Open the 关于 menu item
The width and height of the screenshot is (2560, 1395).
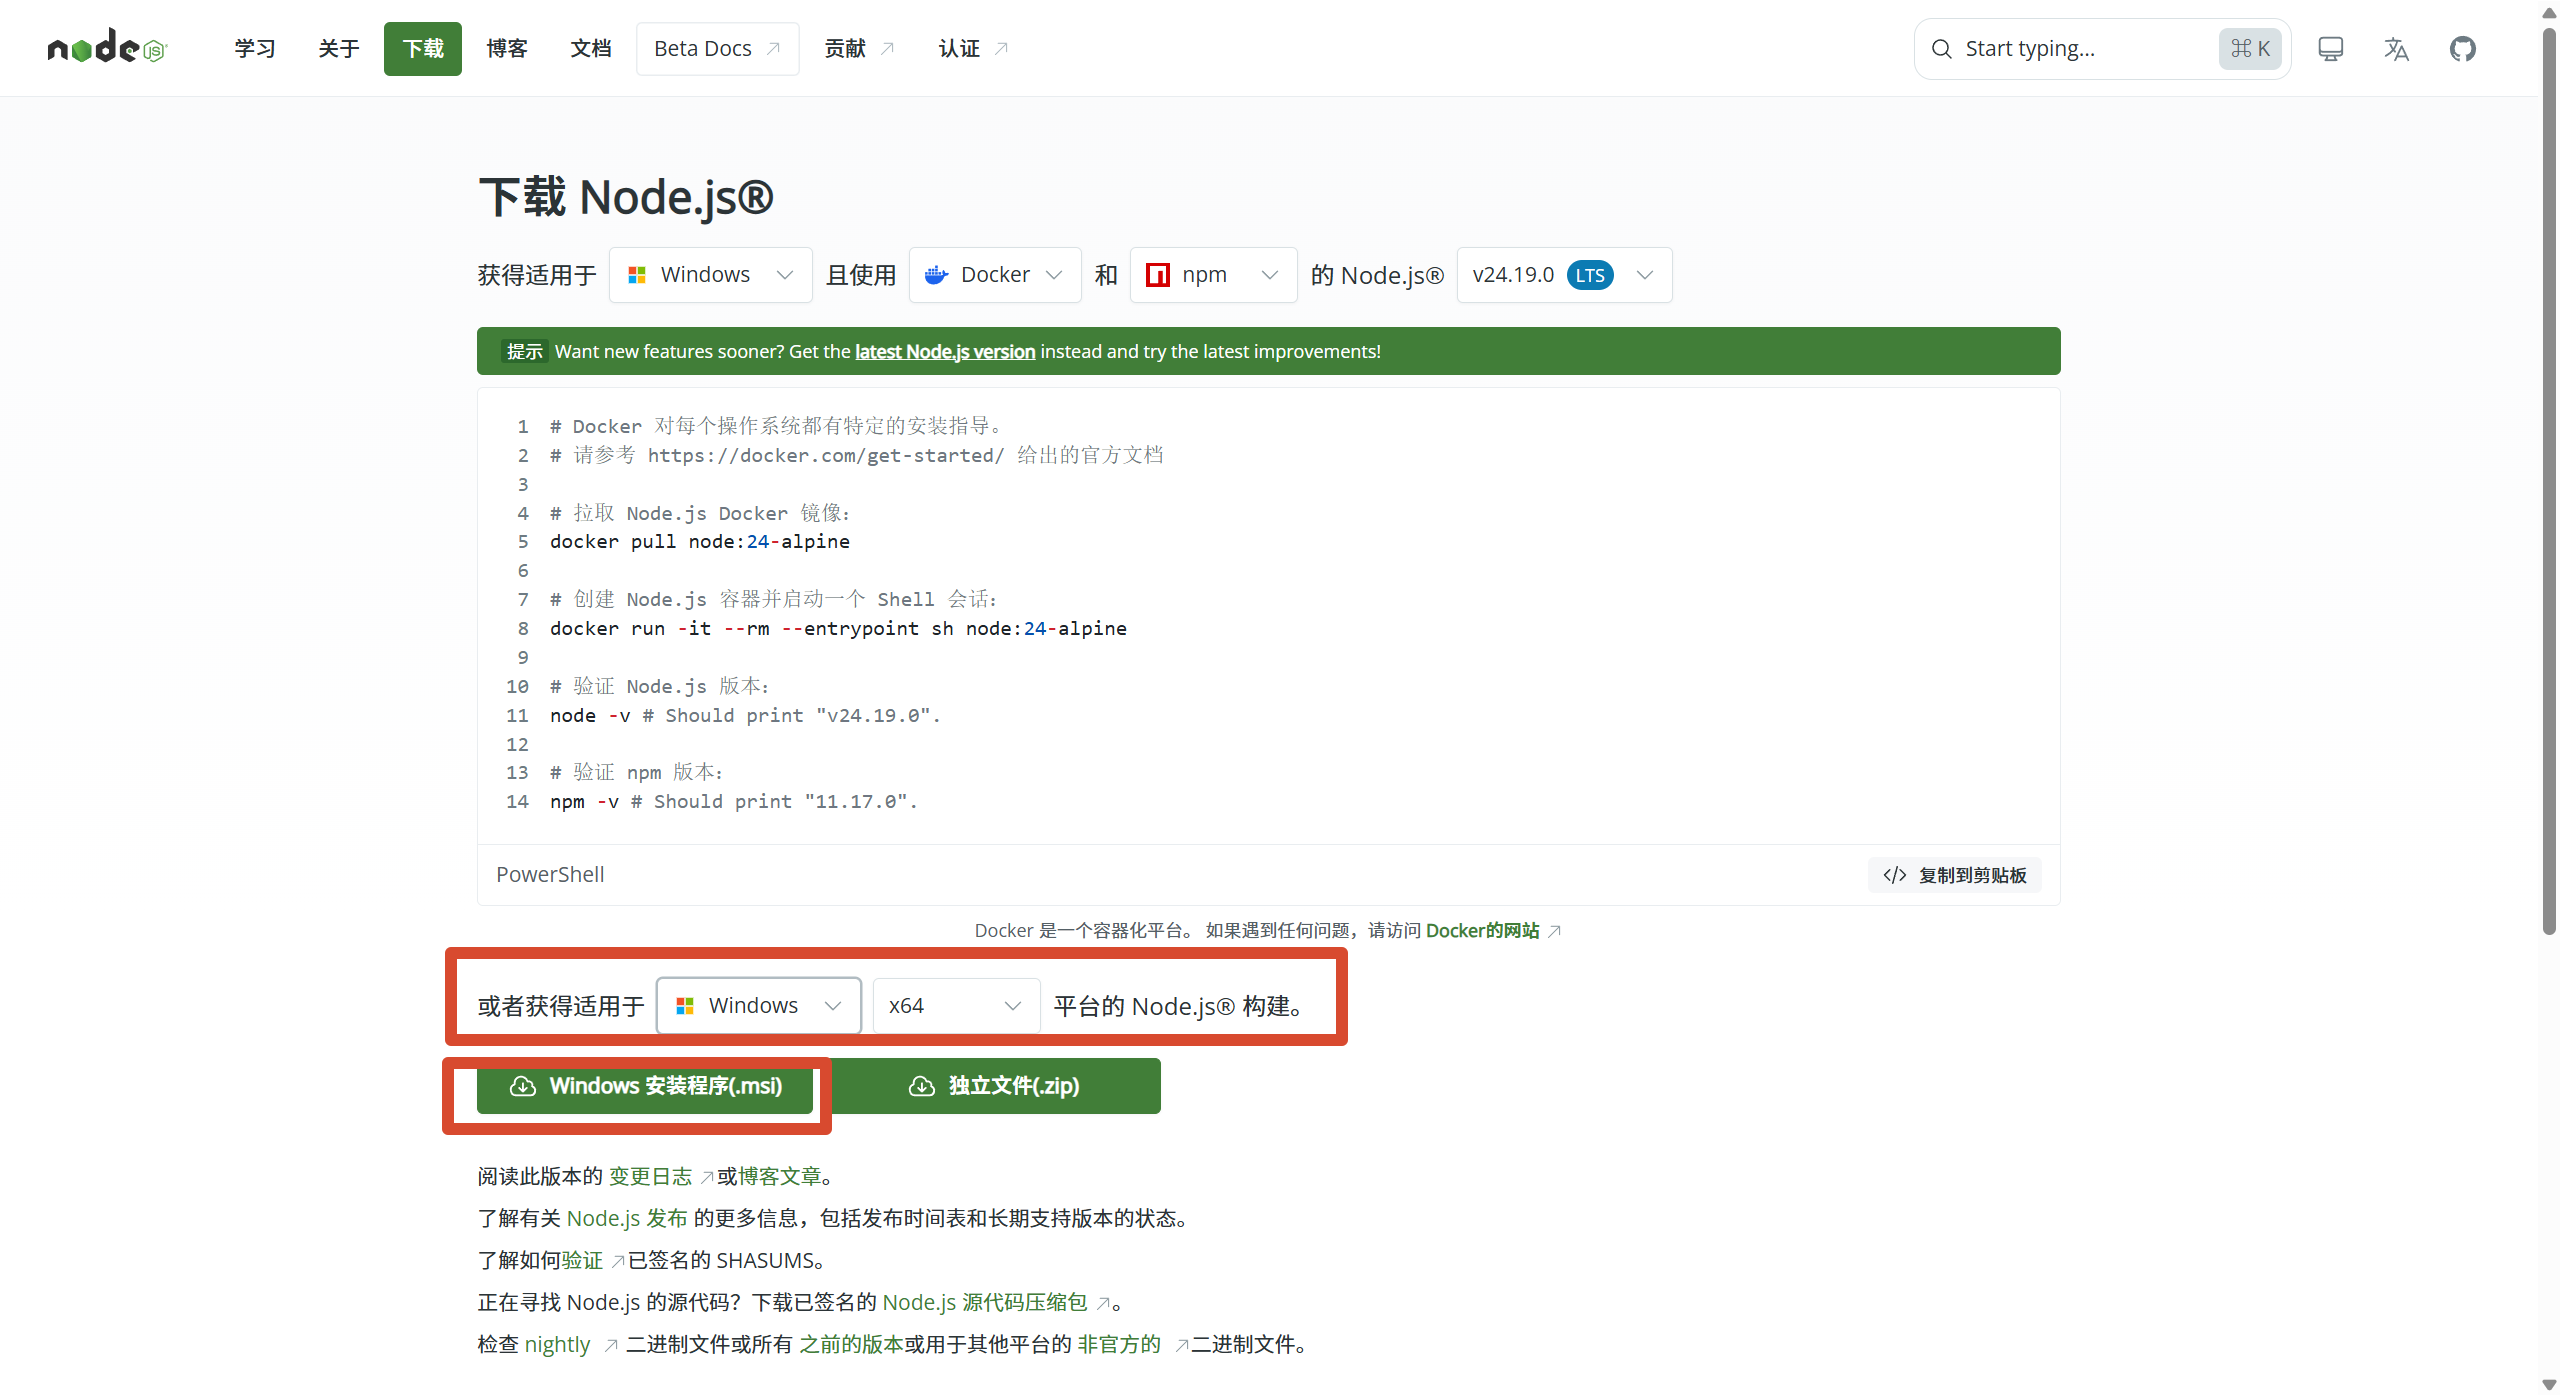click(339, 49)
